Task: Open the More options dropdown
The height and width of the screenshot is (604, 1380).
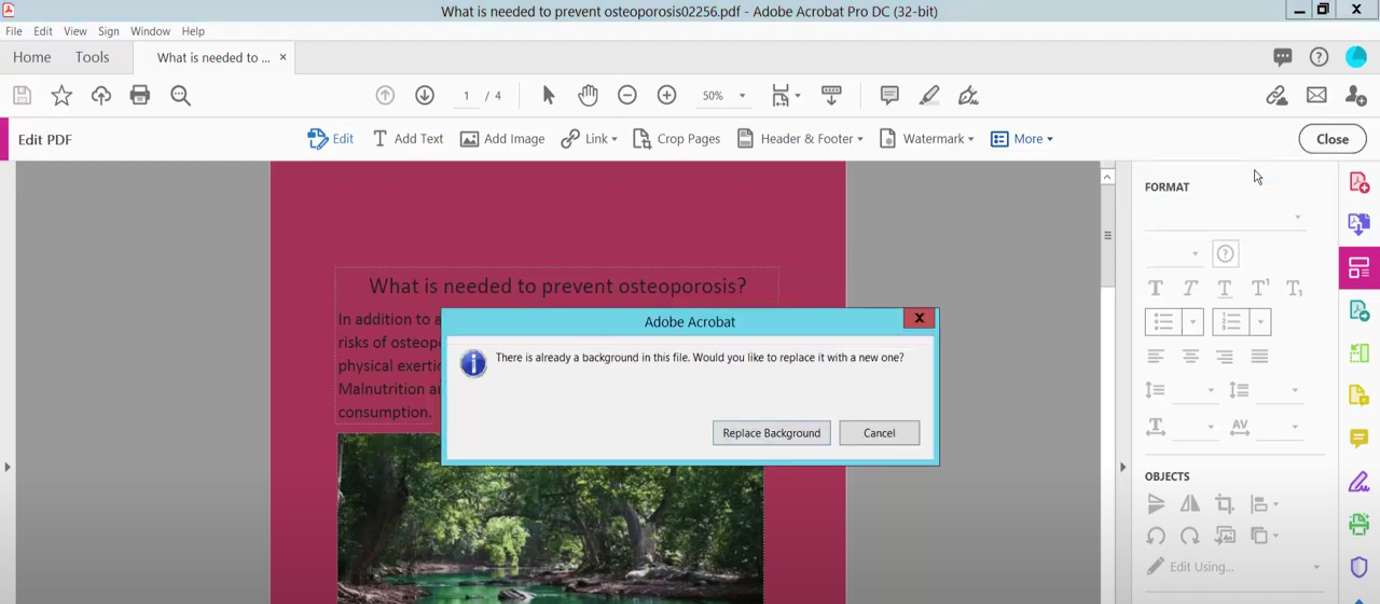Action: tap(1022, 139)
